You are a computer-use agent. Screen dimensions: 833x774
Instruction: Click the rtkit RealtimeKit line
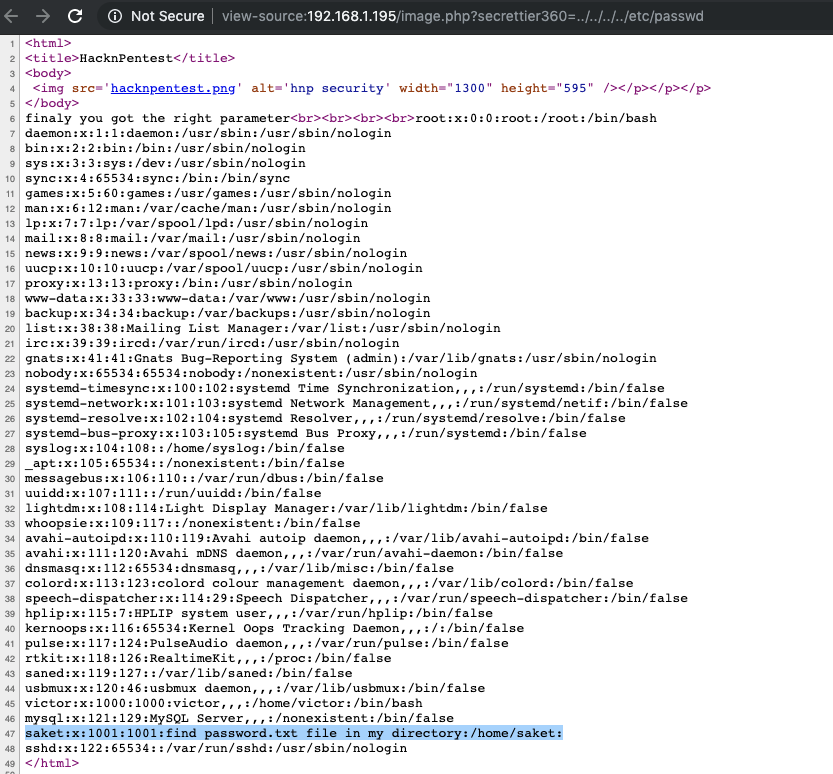coord(208,658)
